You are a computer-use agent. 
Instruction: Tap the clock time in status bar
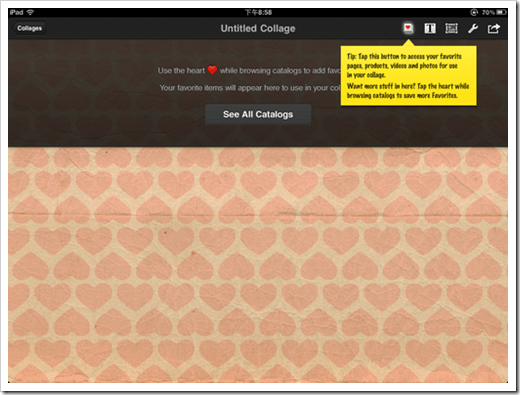[x=258, y=13]
